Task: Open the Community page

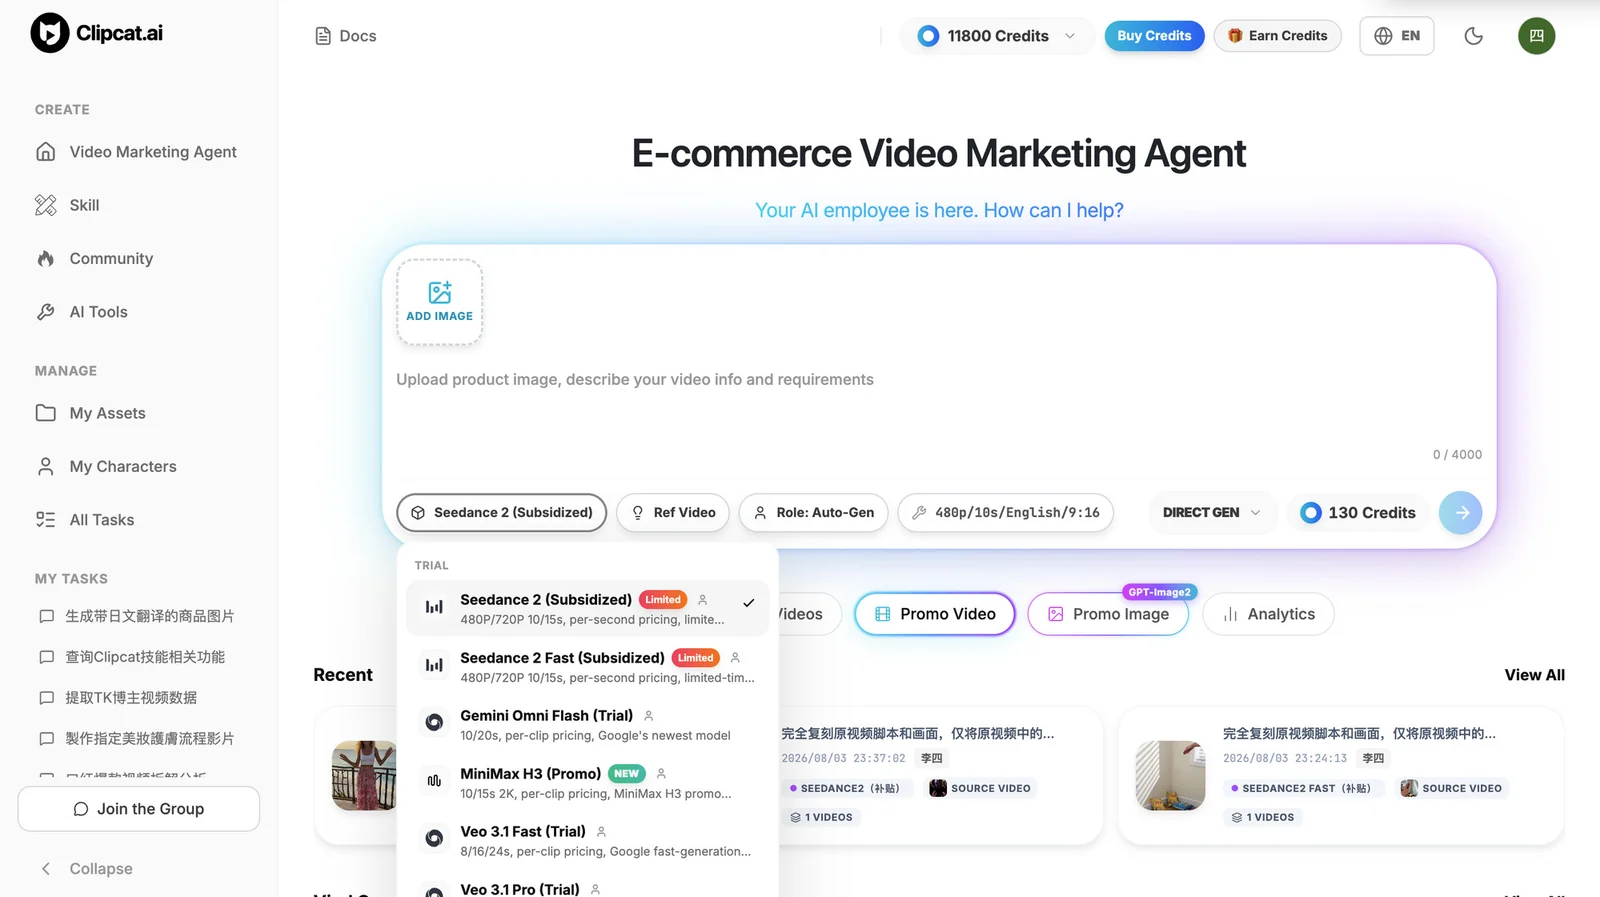Action: click(x=139, y=258)
